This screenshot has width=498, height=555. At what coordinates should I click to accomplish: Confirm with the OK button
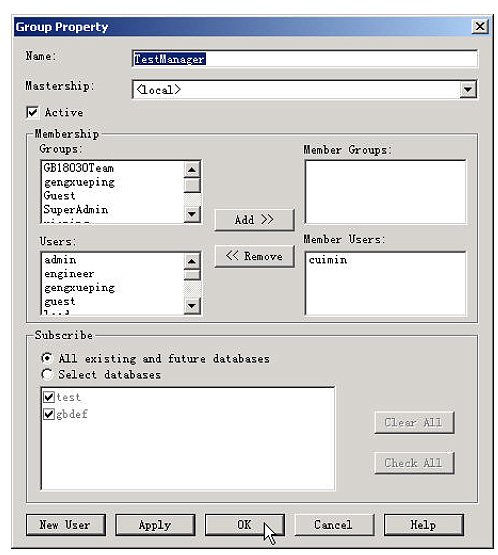245,525
